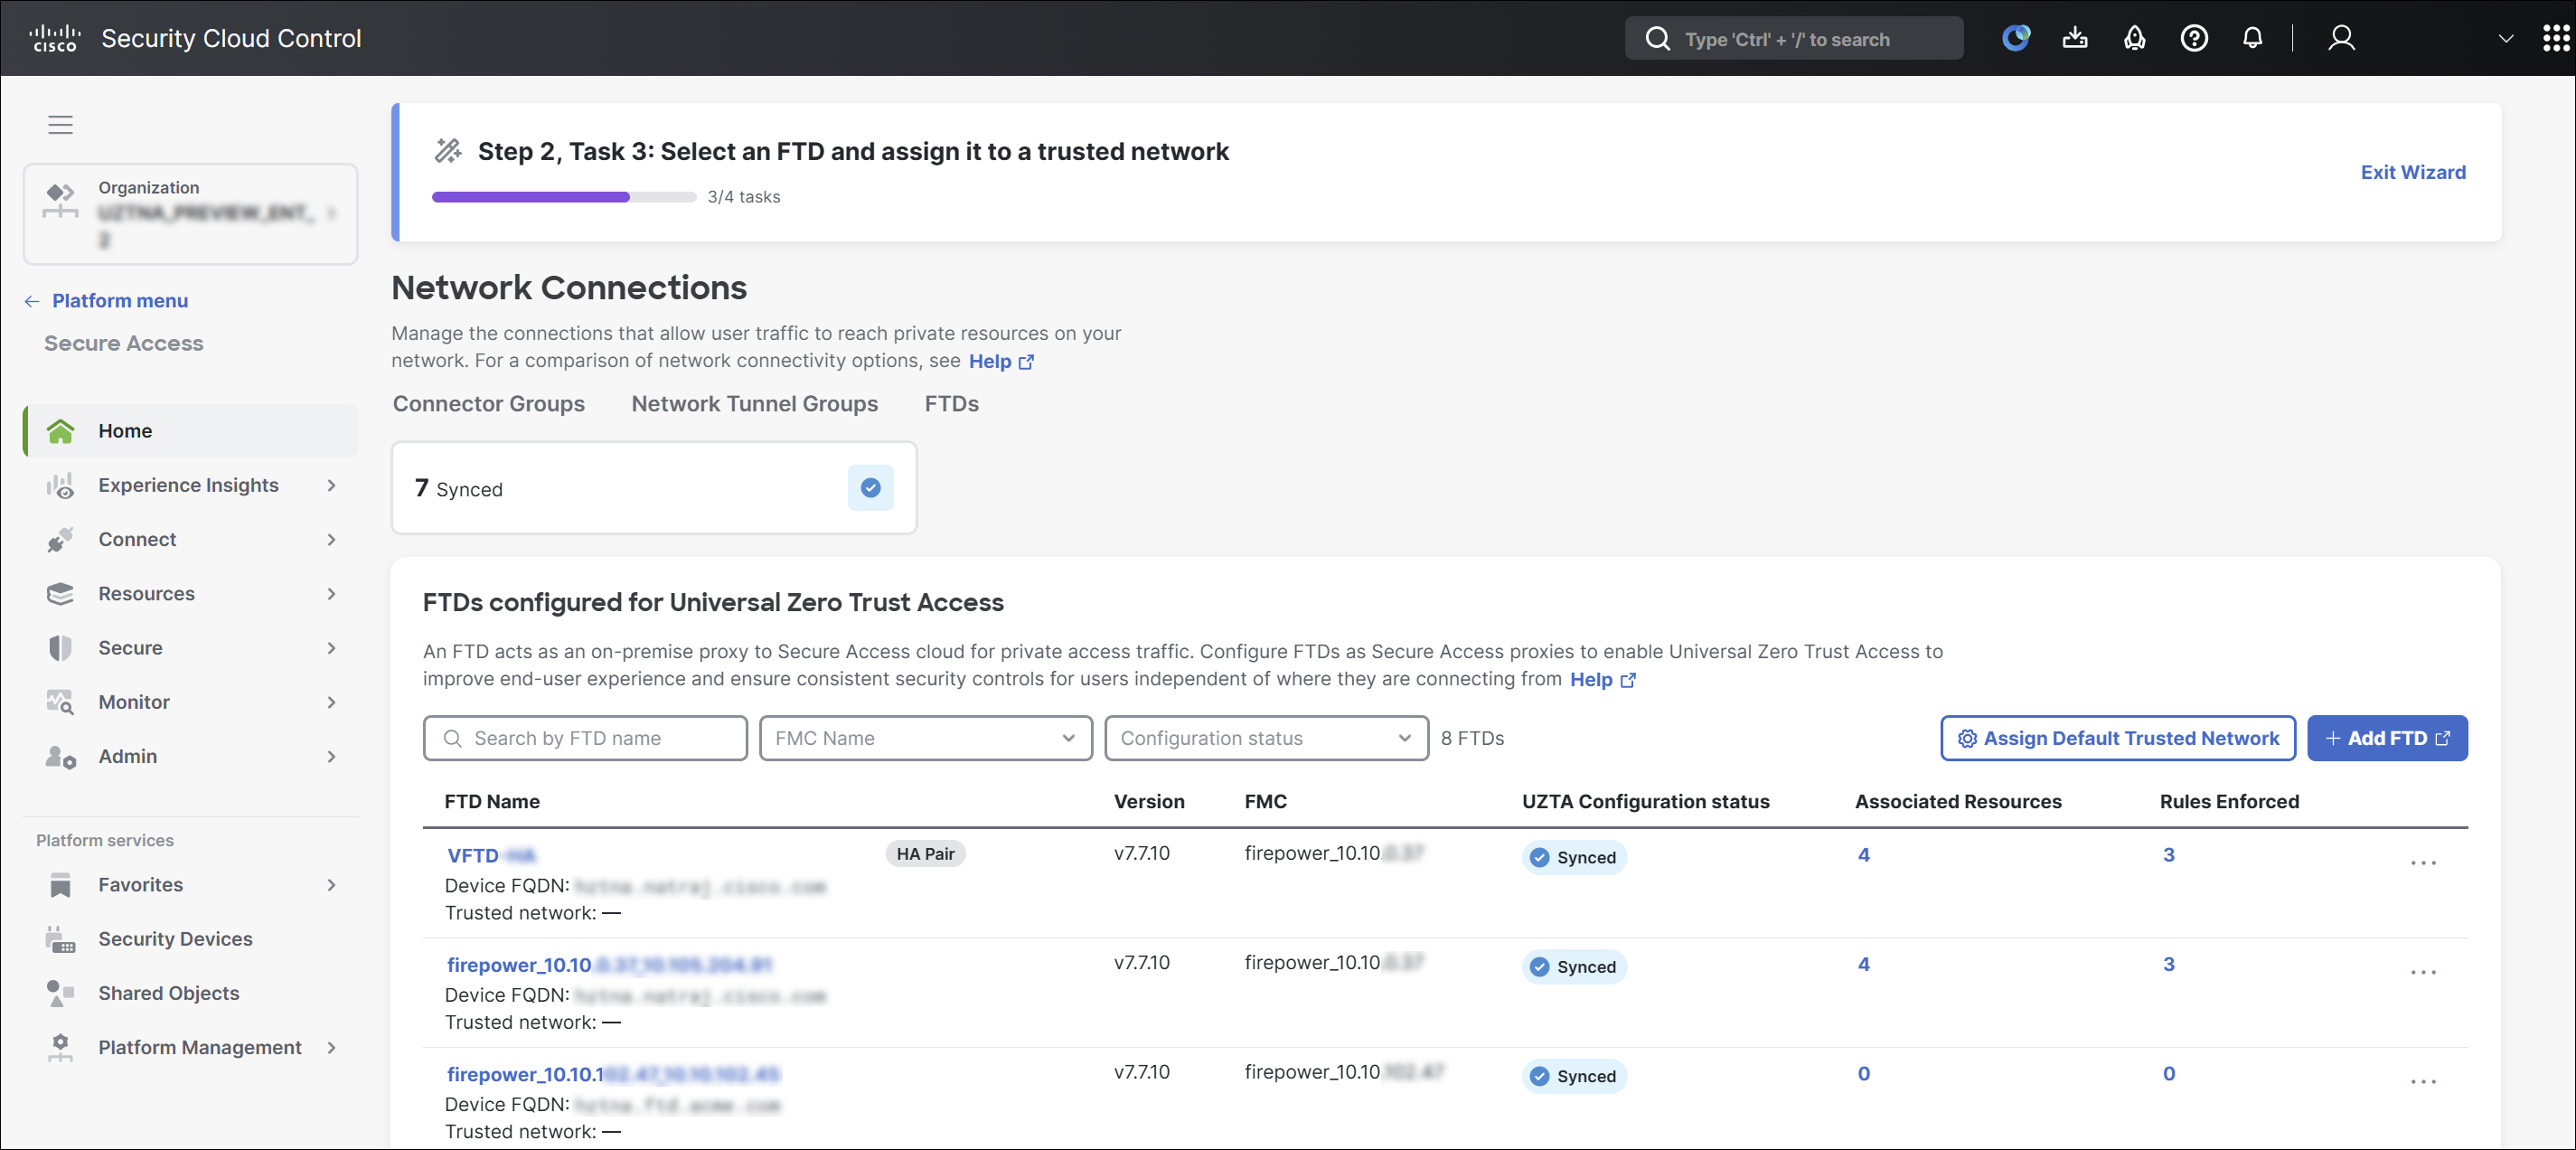
Task: Click Exit Wizard link
Action: pyautogui.click(x=2412, y=172)
